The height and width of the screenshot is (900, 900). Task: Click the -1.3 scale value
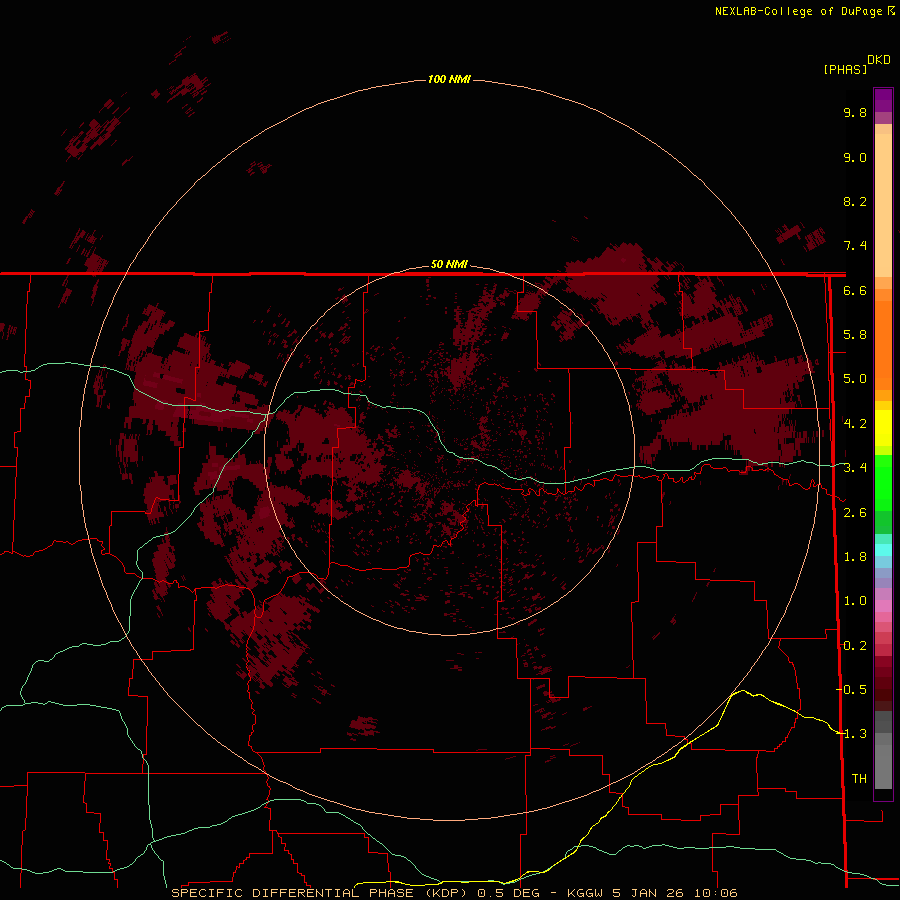coord(852,734)
